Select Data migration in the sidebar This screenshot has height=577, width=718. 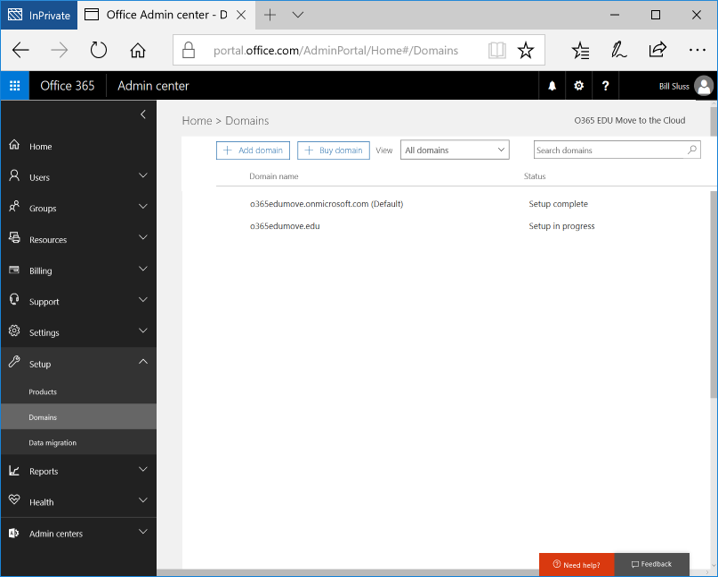point(53,442)
